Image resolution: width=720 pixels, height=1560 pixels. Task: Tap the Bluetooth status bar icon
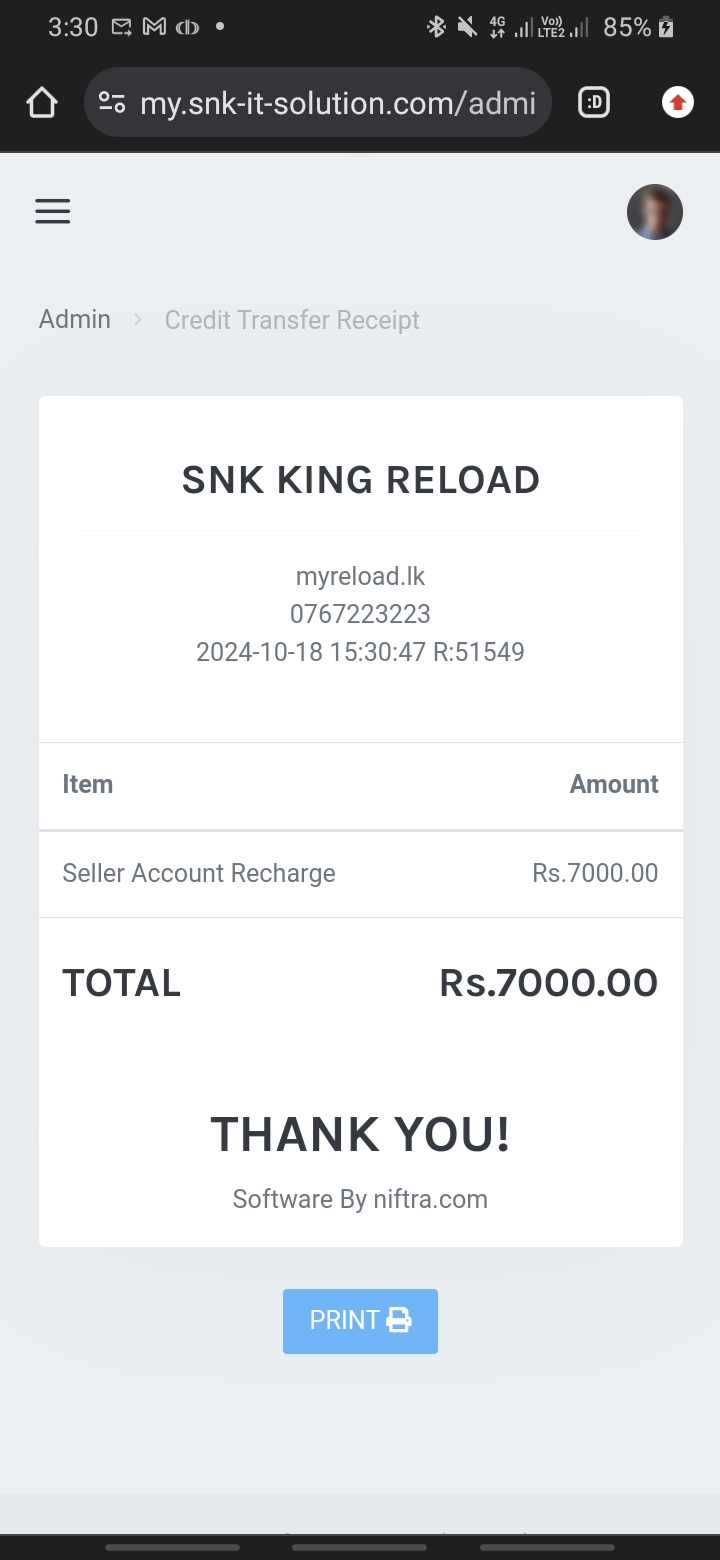click(x=436, y=27)
